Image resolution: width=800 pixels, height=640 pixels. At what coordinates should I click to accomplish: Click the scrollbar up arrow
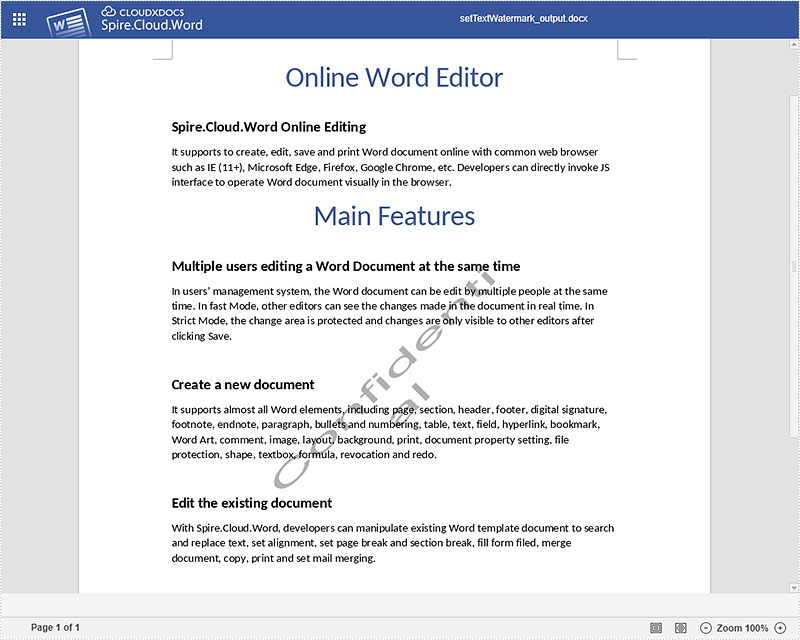(x=794, y=45)
